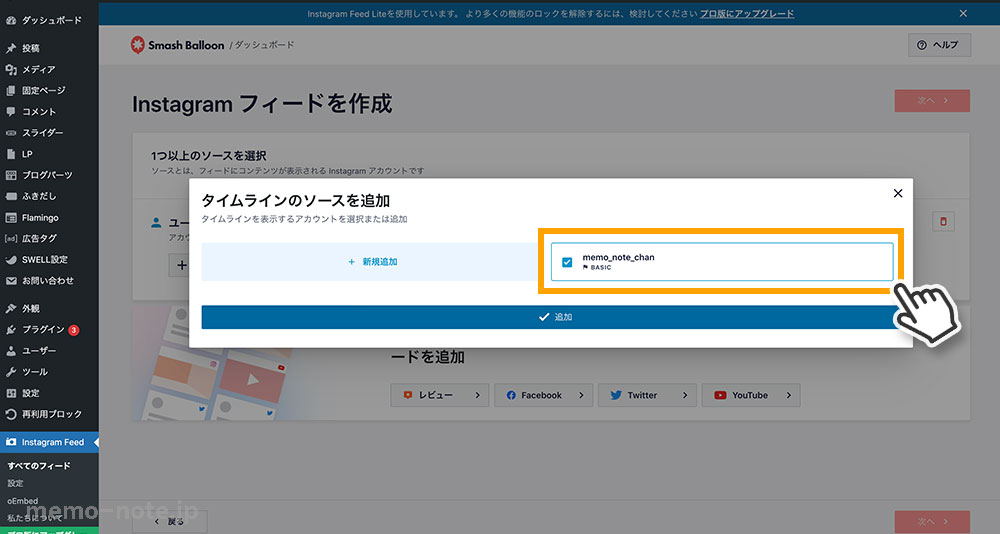The height and width of the screenshot is (534, 1000).
Task: Choose 新規追加 to add a new source
Action: (373, 262)
